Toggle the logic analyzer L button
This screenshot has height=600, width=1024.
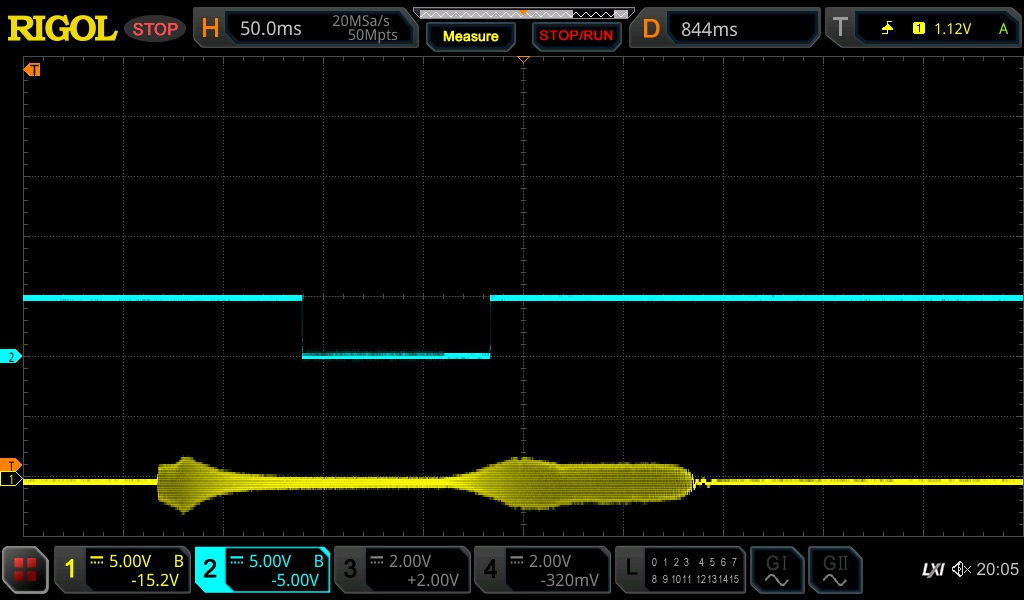point(630,568)
